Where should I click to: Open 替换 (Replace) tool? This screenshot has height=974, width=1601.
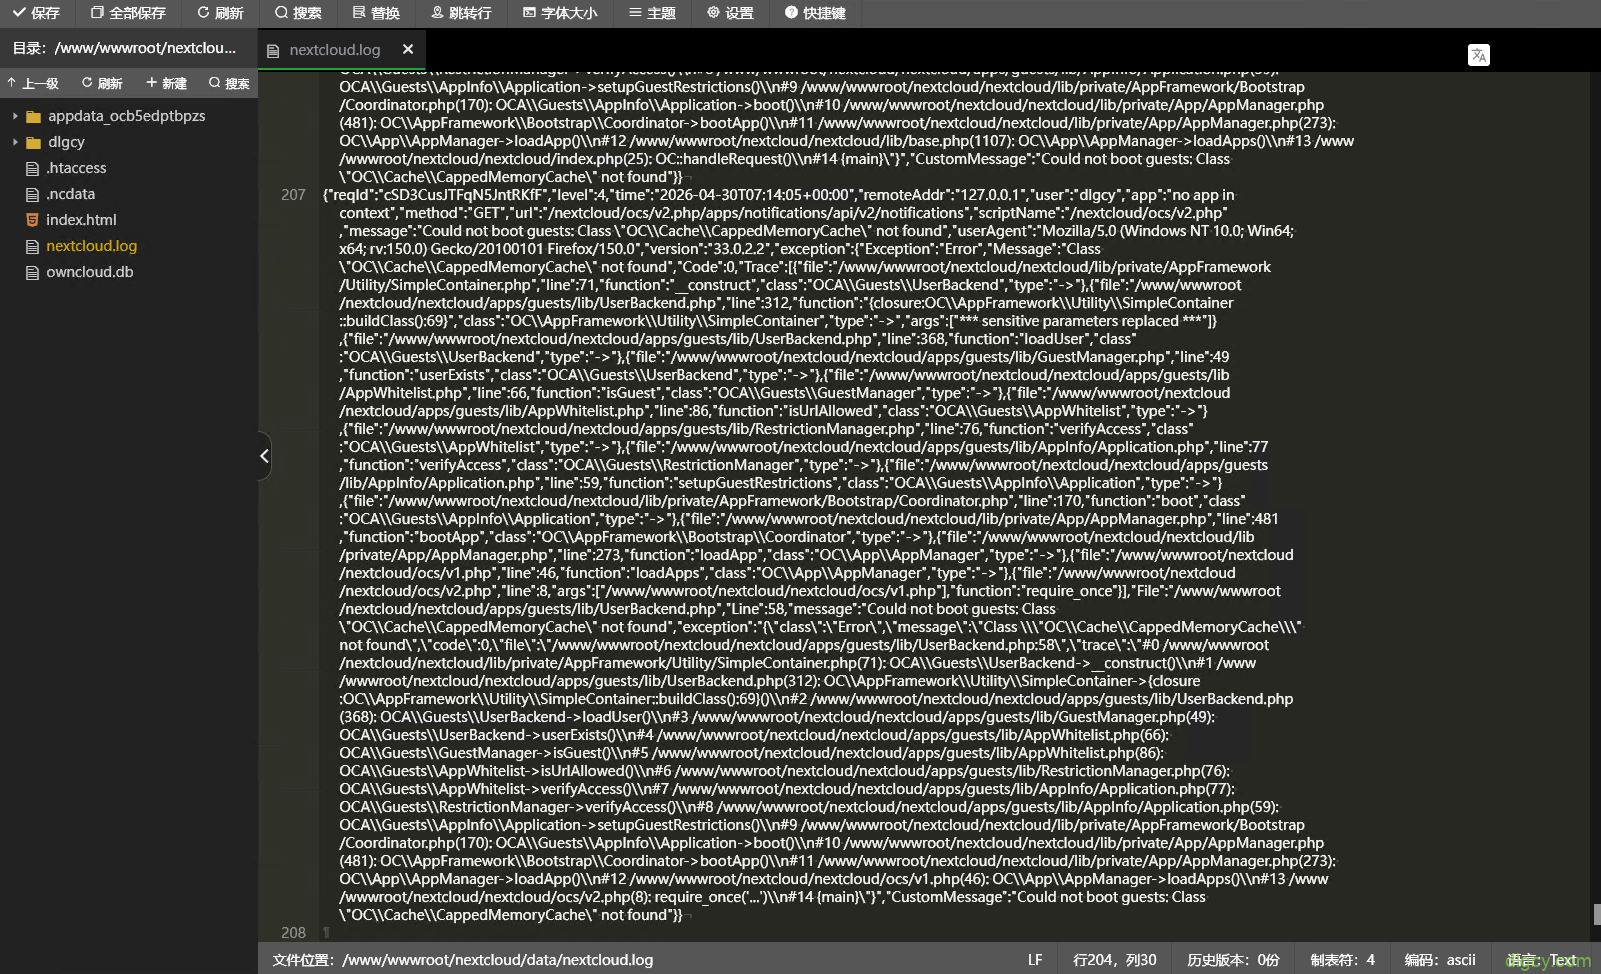click(x=376, y=13)
